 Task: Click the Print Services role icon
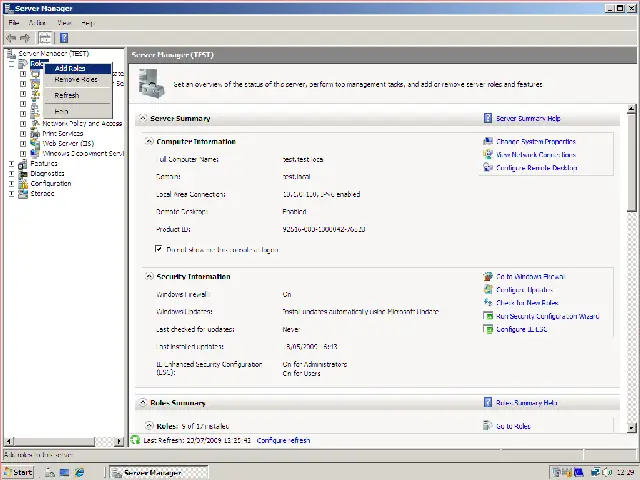tap(35, 133)
